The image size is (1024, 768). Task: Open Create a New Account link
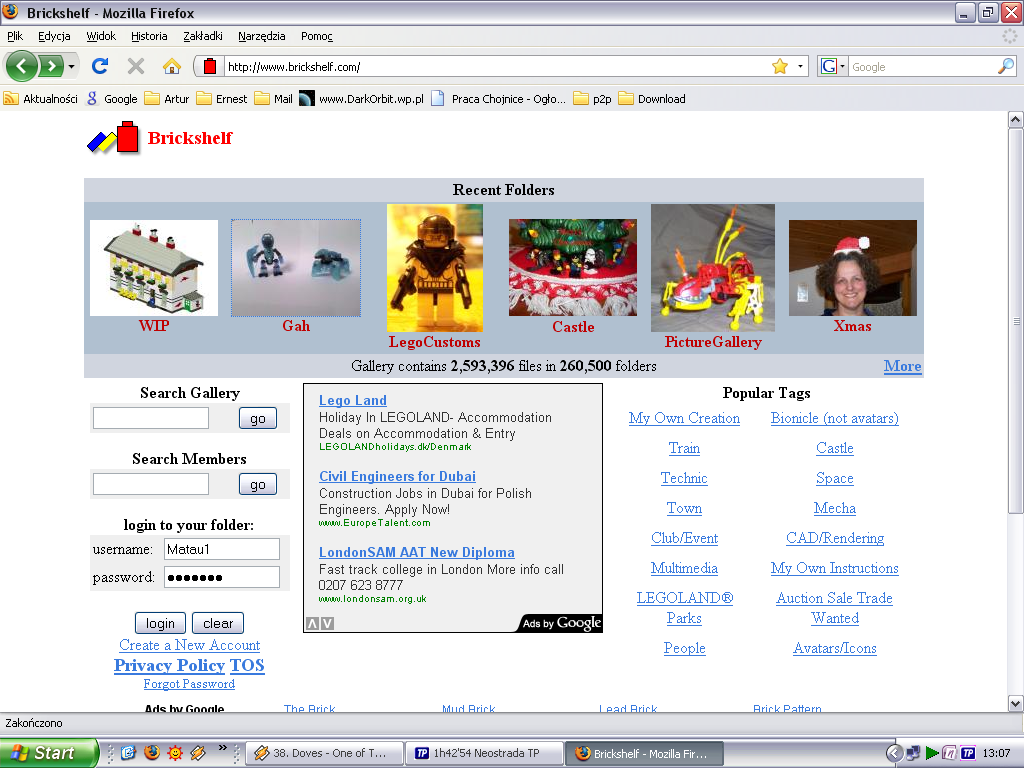pos(189,645)
